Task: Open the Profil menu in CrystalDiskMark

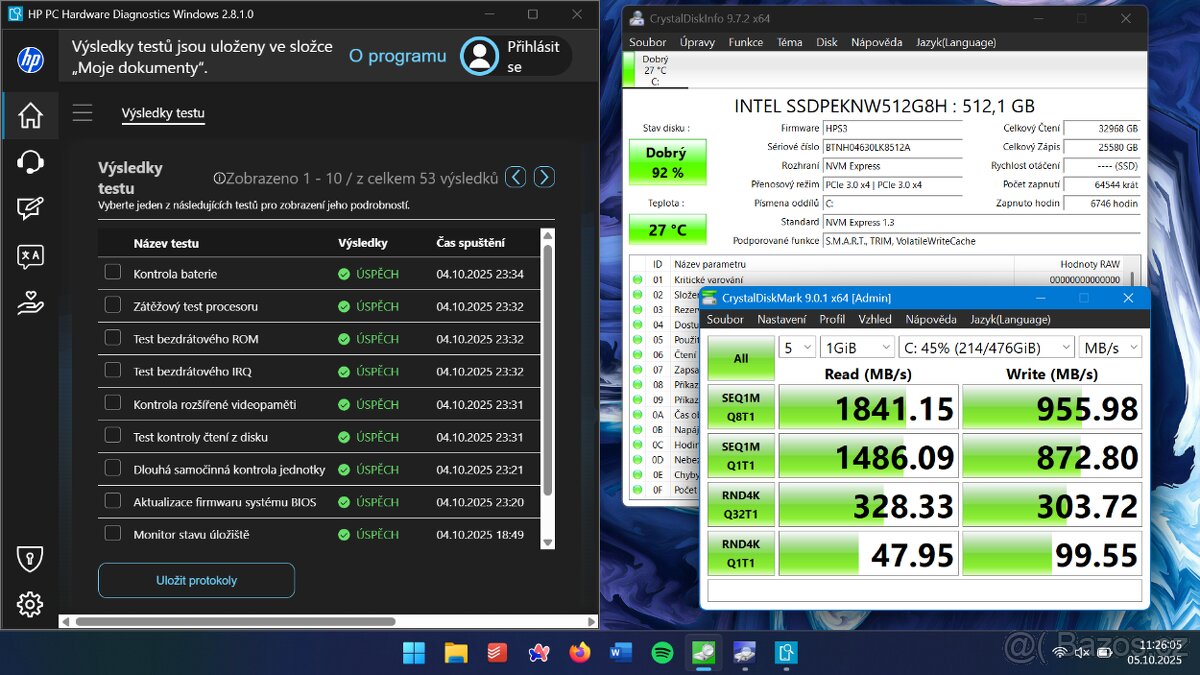Action: (x=832, y=319)
